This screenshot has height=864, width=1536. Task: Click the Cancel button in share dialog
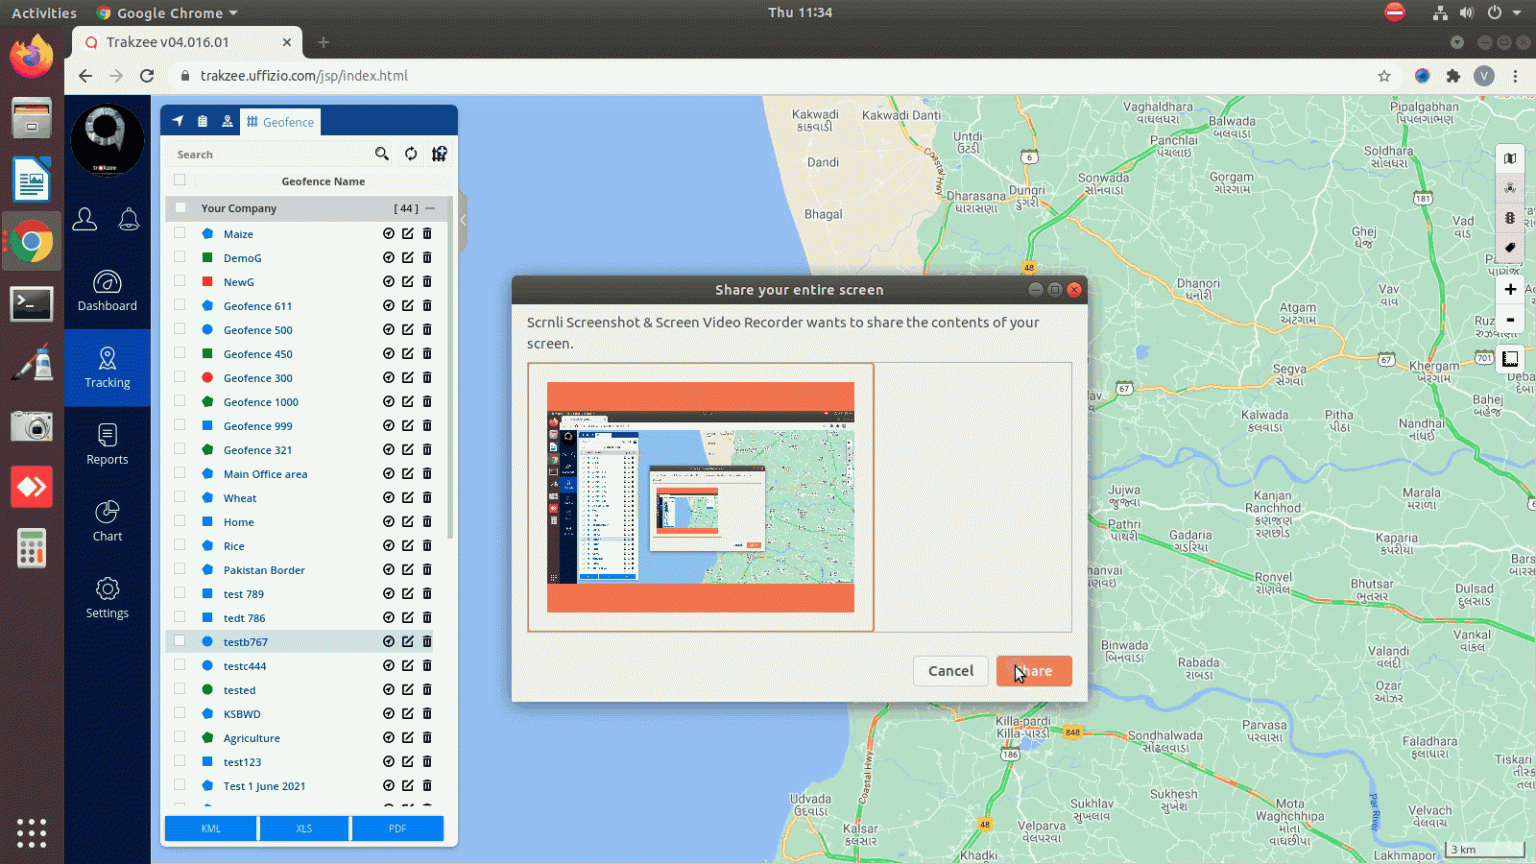tap(950, 671)
